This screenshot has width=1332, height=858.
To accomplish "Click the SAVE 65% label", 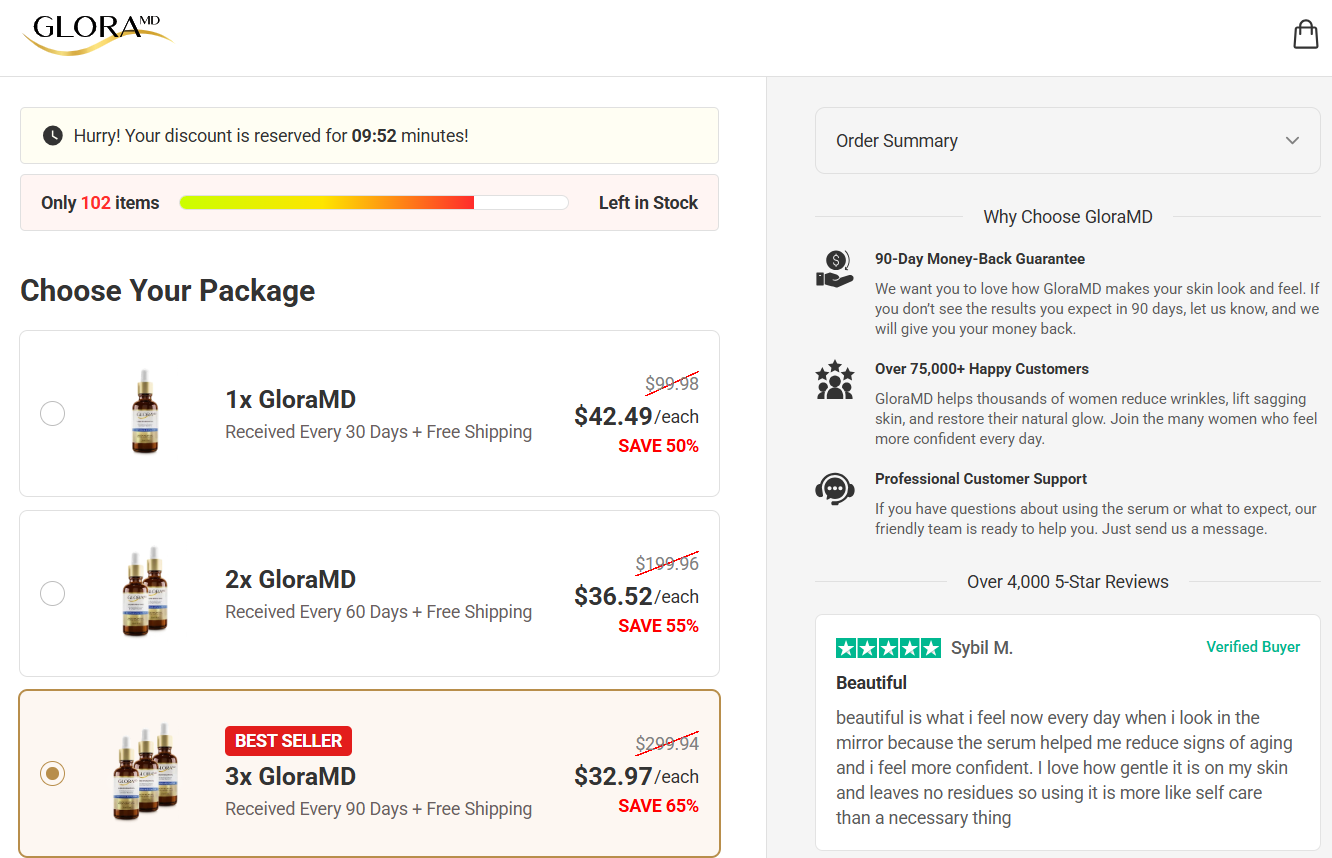I will pos(658,806).
